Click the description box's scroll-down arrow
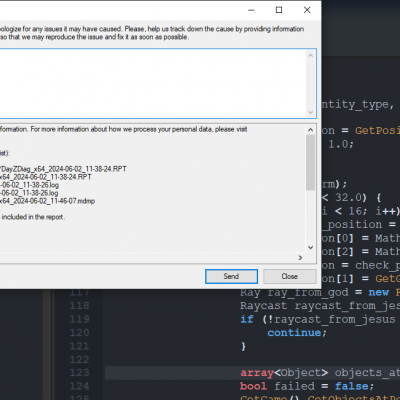The image size is (400, 400). point(311,112)
